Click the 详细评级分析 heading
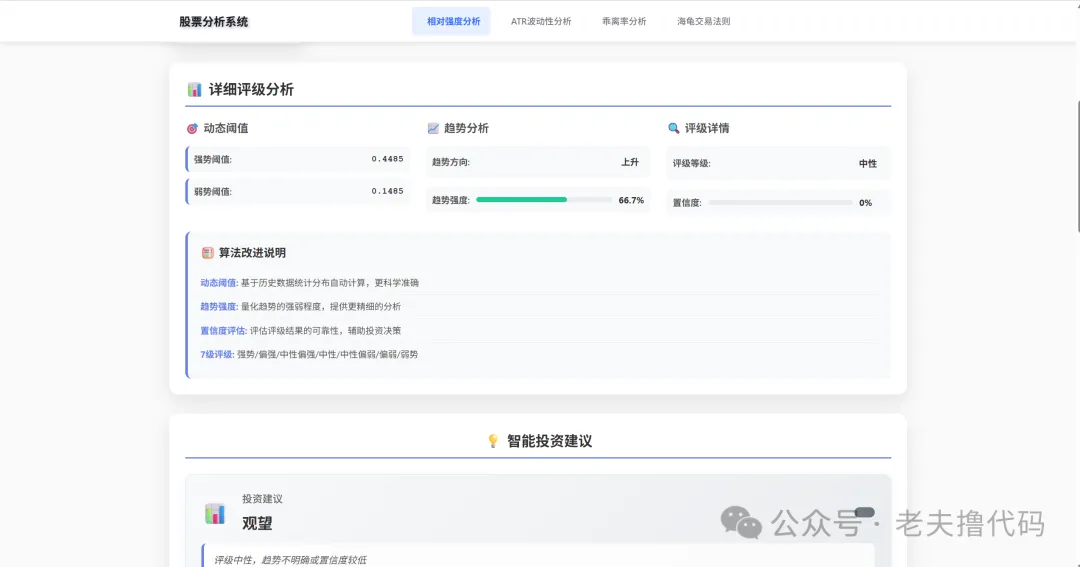The image size is (1080, 567). (251, 90)
